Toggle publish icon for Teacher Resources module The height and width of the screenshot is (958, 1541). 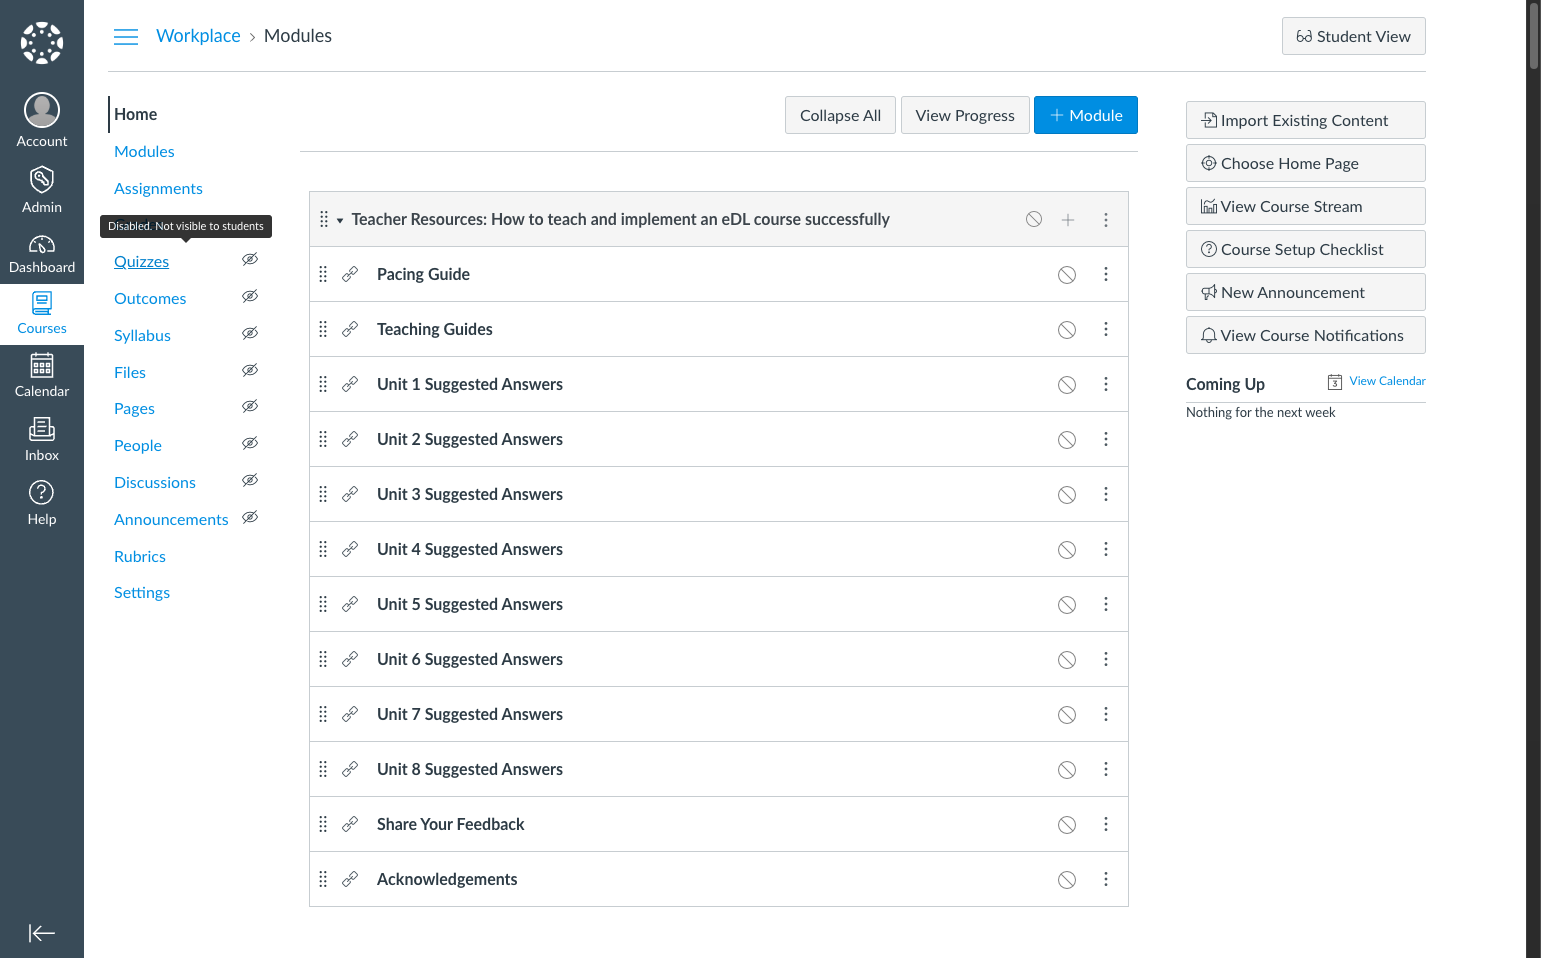click(x=1034, y=219)
